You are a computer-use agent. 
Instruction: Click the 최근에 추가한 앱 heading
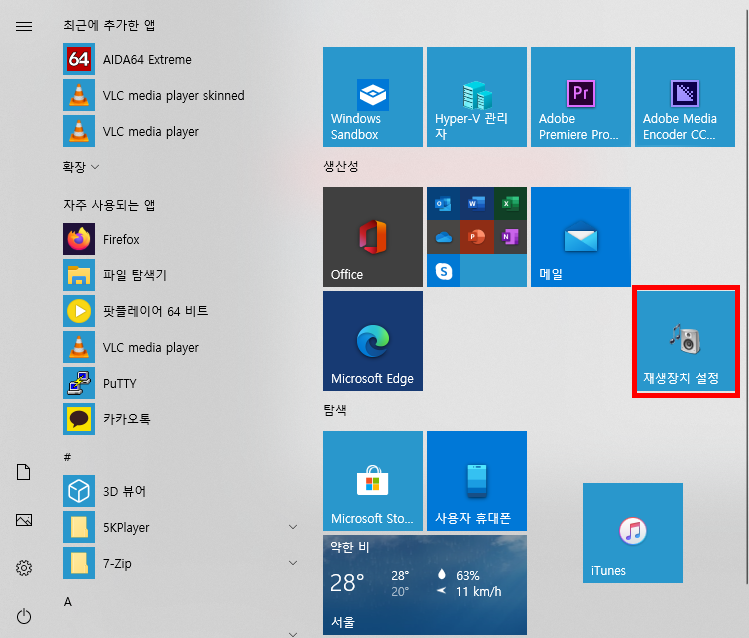click(x=109, y=25)
